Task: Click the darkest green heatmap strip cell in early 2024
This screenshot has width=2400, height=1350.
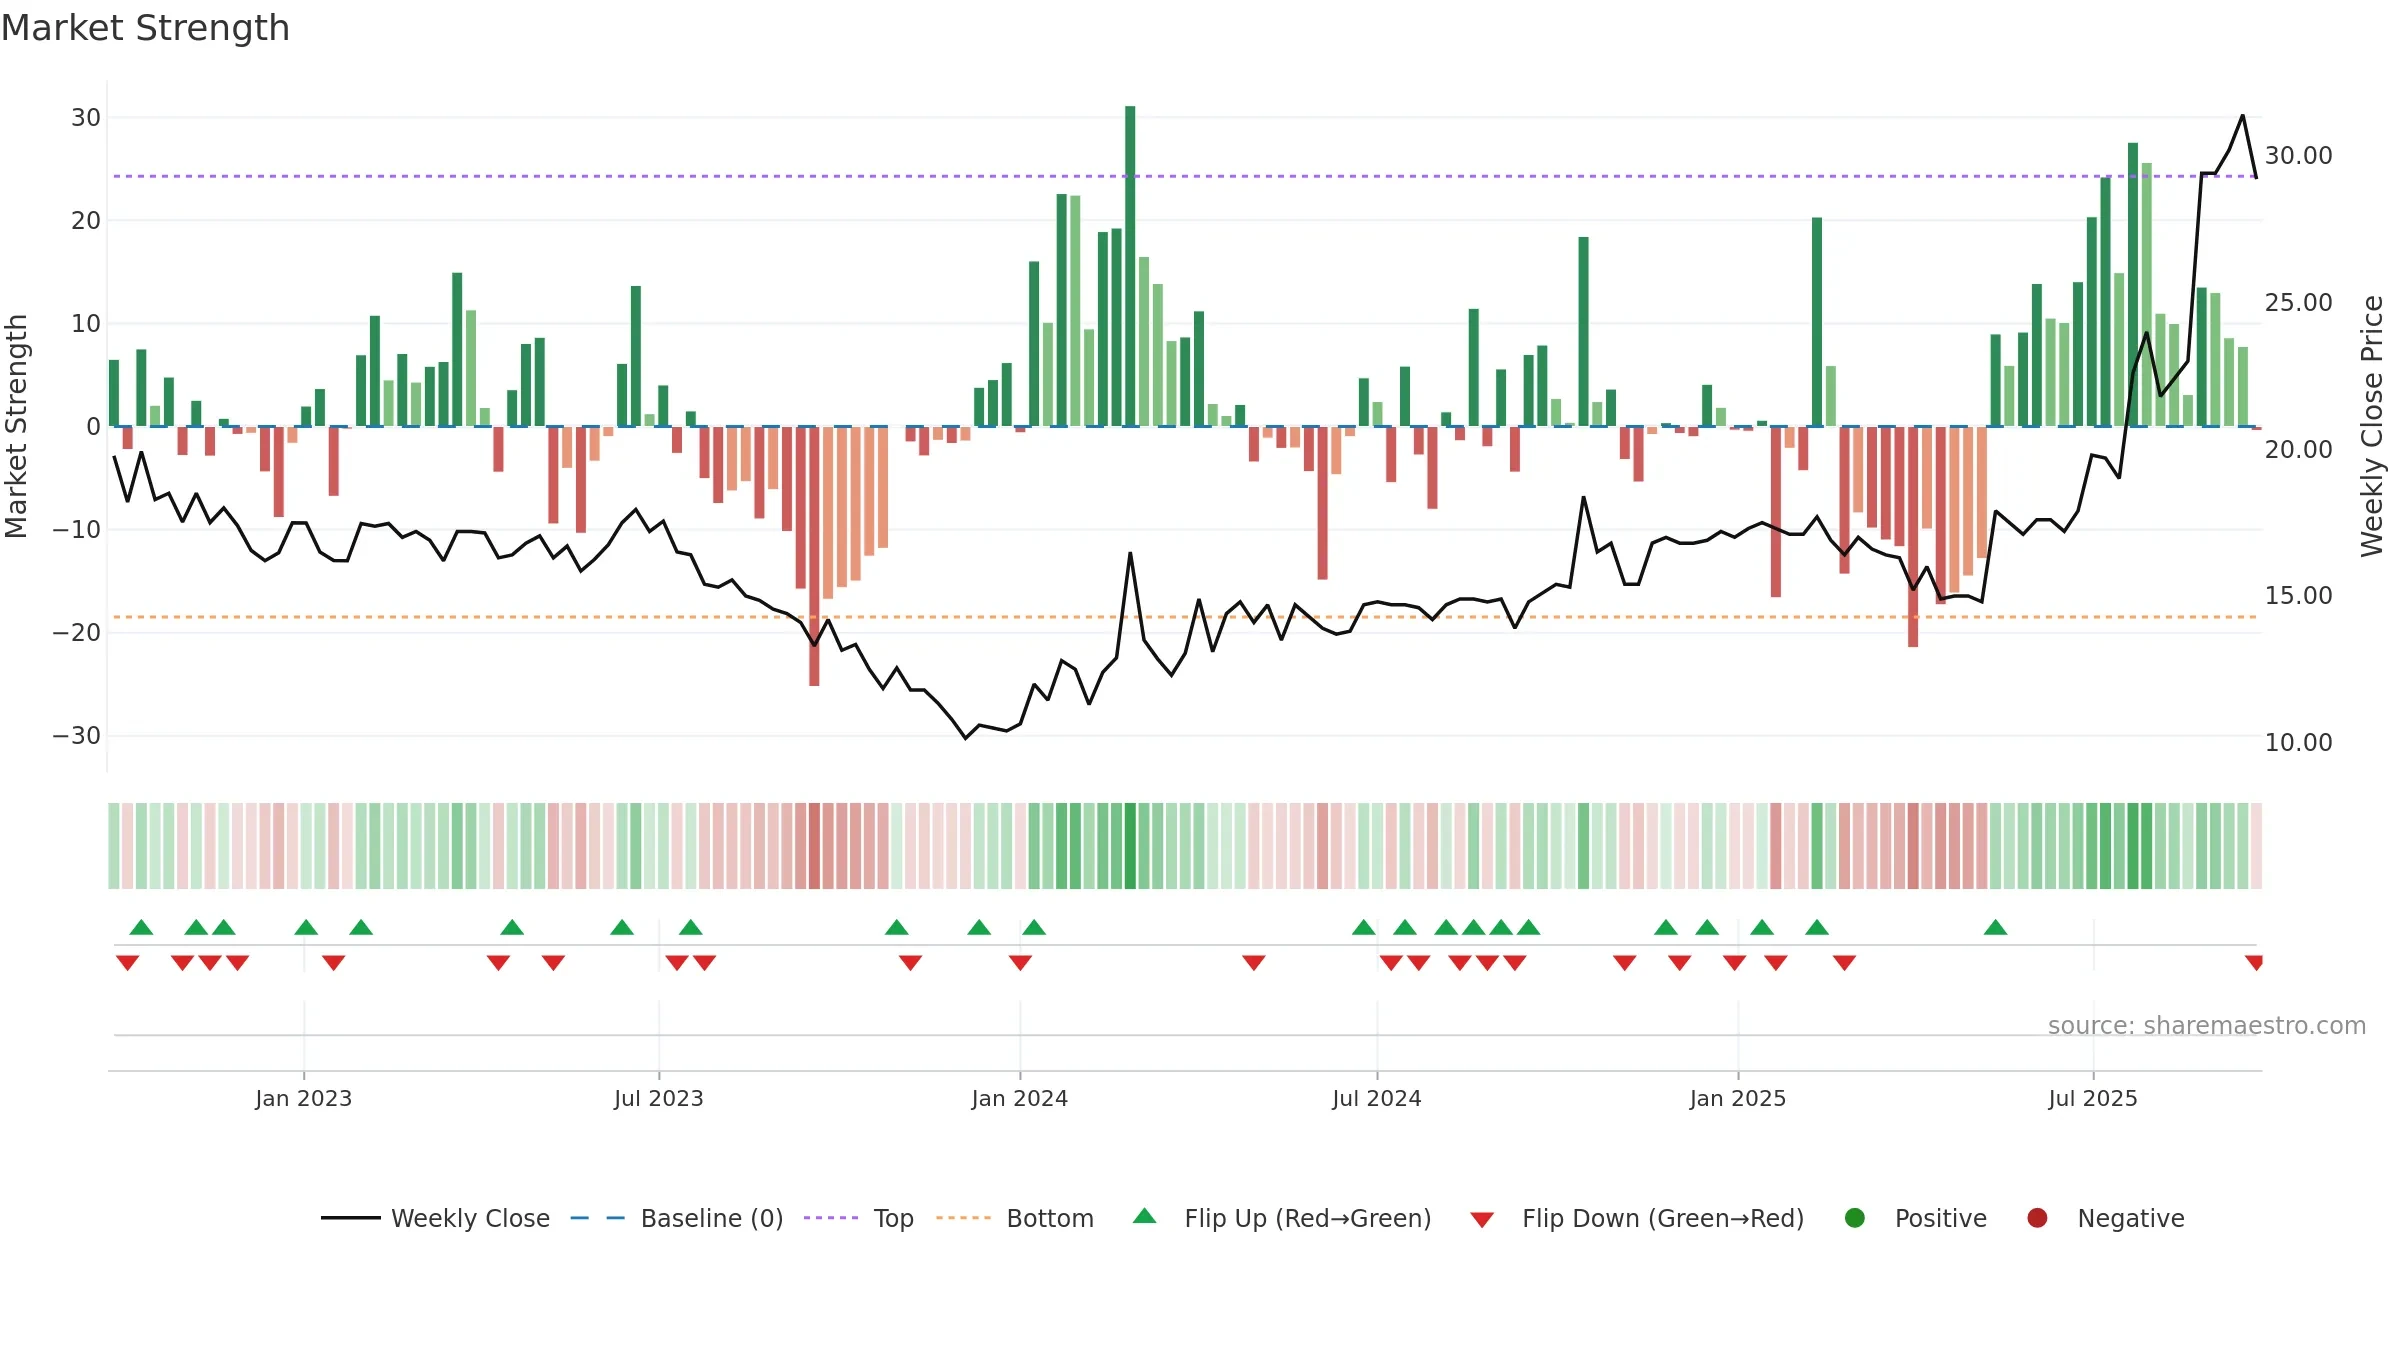Action: 1130,846
